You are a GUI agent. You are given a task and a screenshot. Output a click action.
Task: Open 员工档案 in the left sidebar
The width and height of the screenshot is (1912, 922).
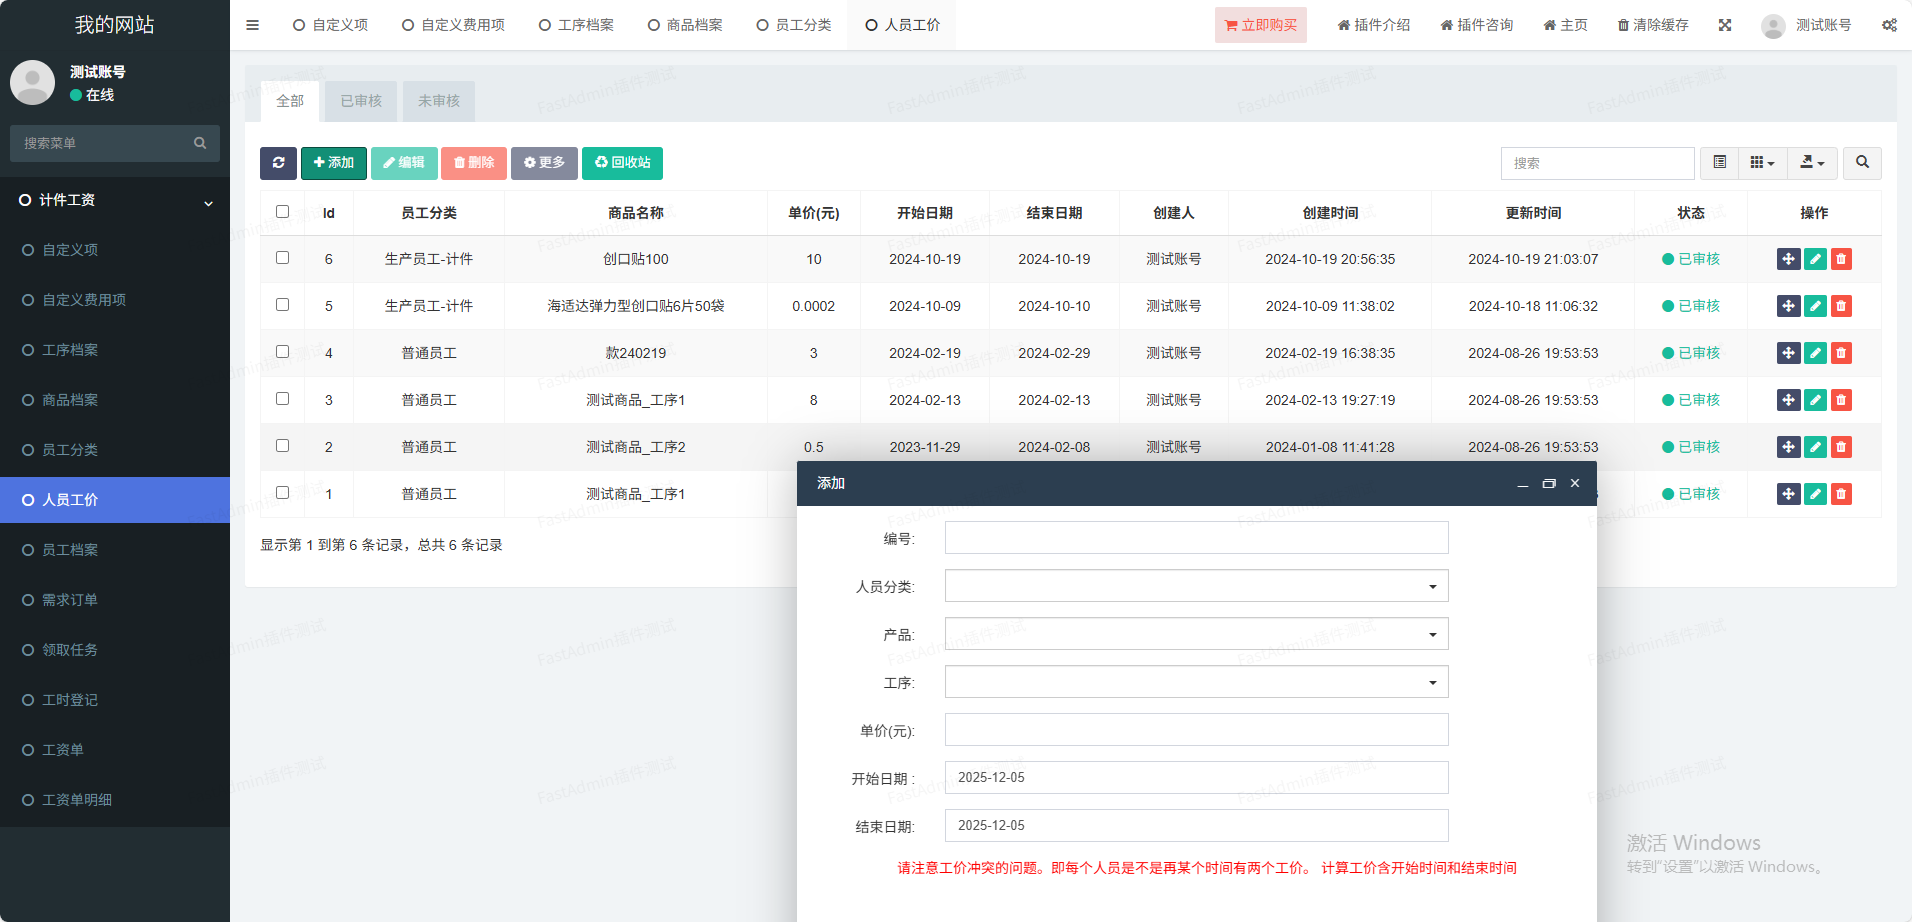pyautogui.click(x=70, y=550)
